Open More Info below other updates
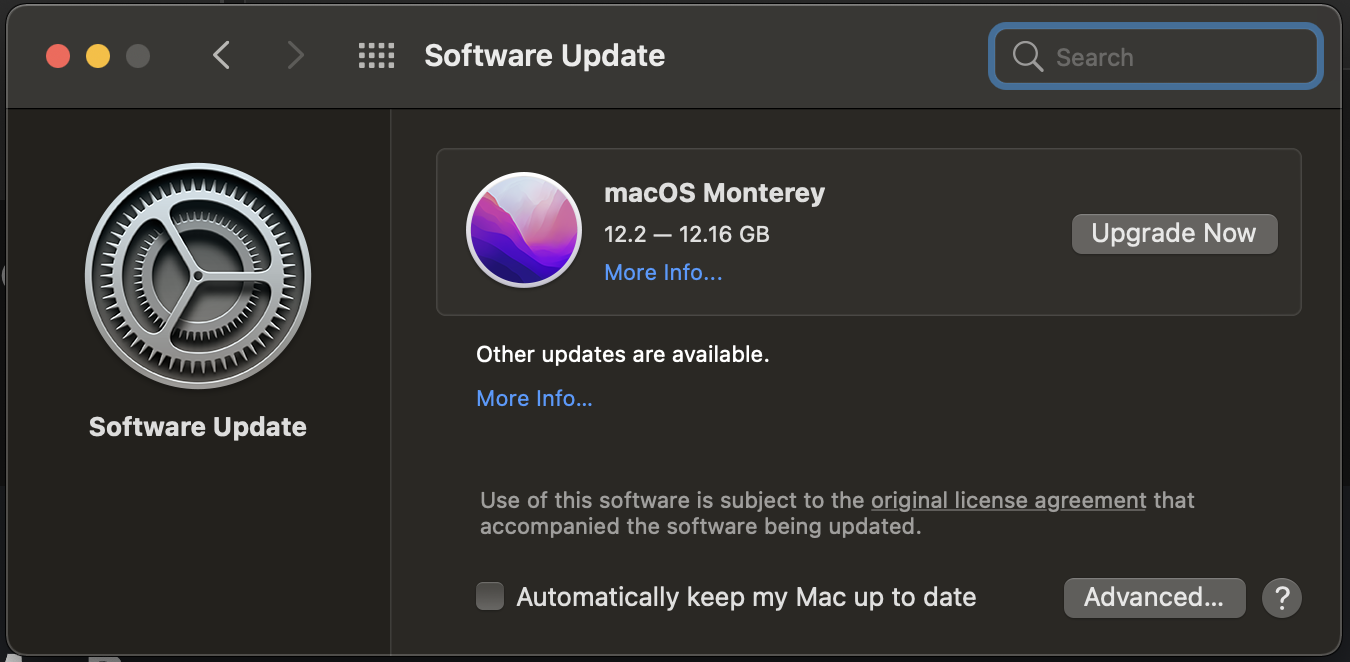1350x662 pixels. 534,398
